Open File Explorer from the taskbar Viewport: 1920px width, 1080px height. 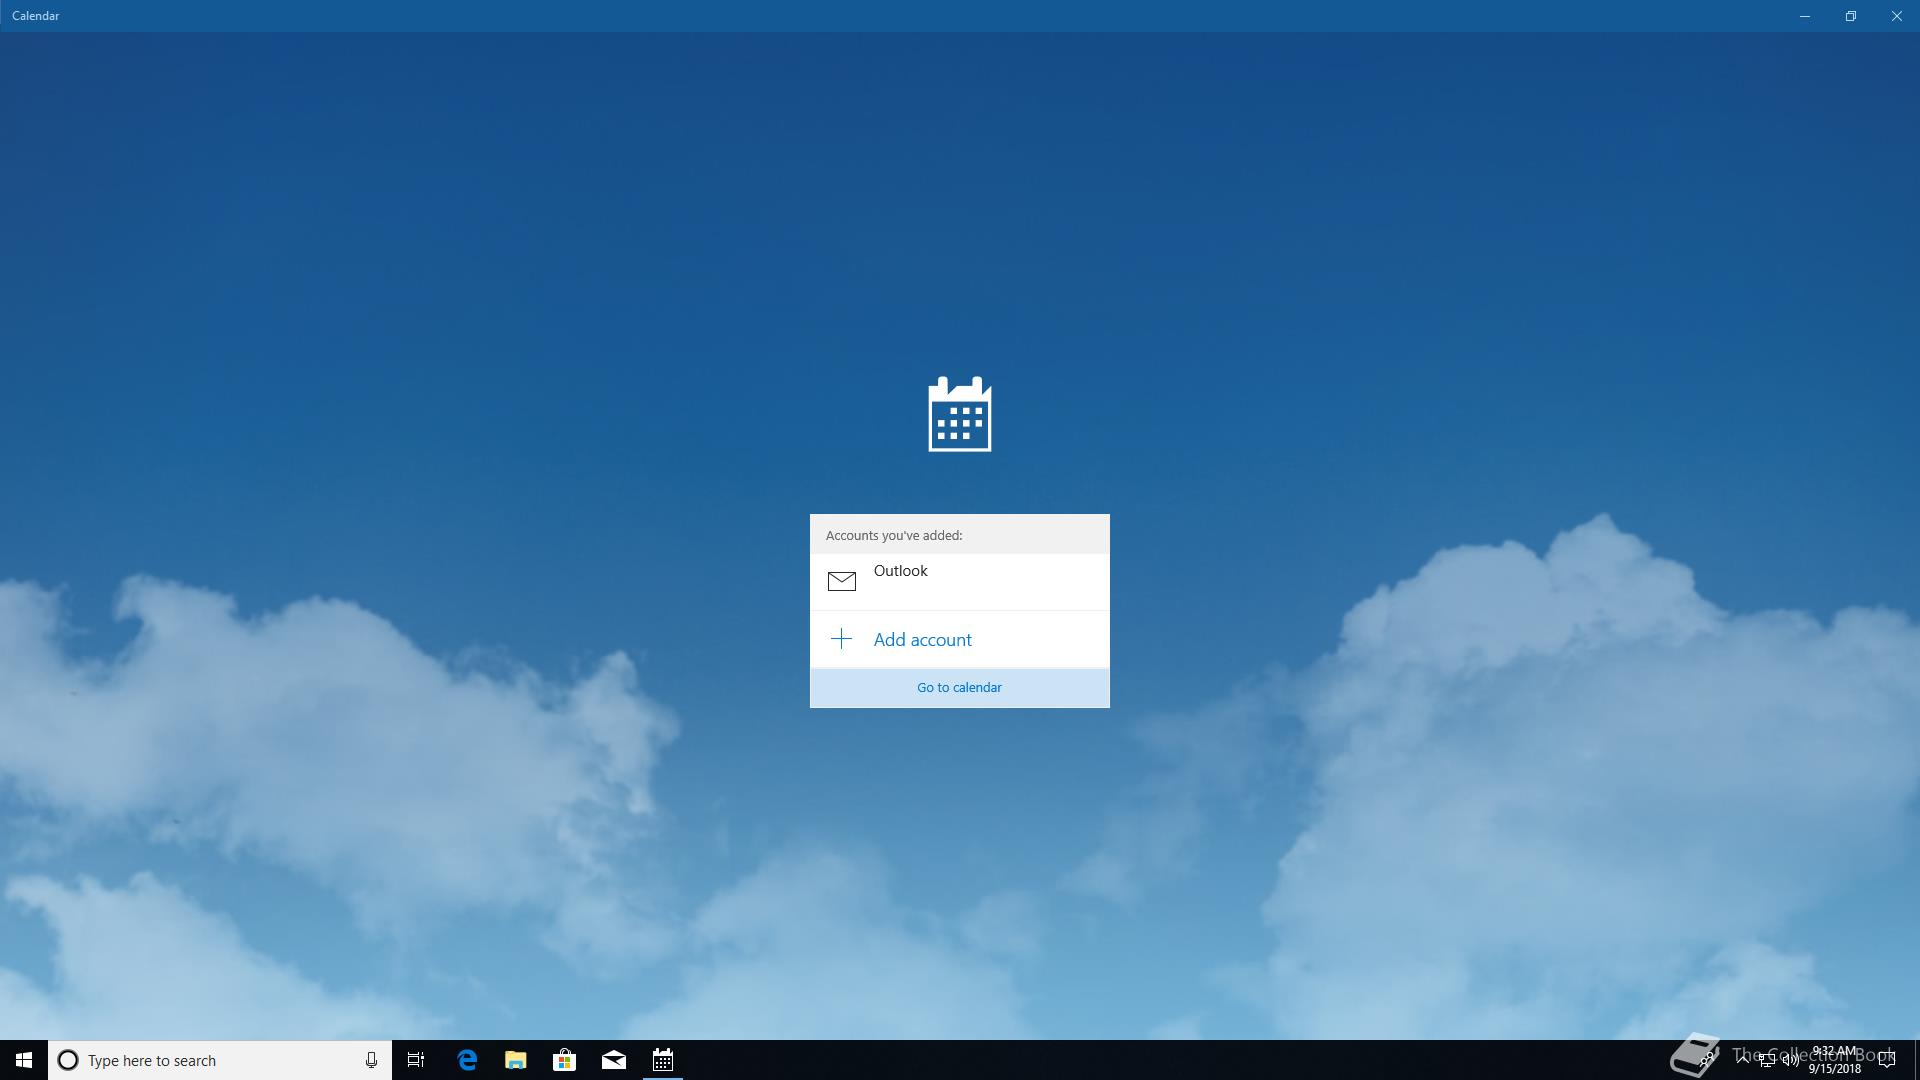coord(516,1060)
